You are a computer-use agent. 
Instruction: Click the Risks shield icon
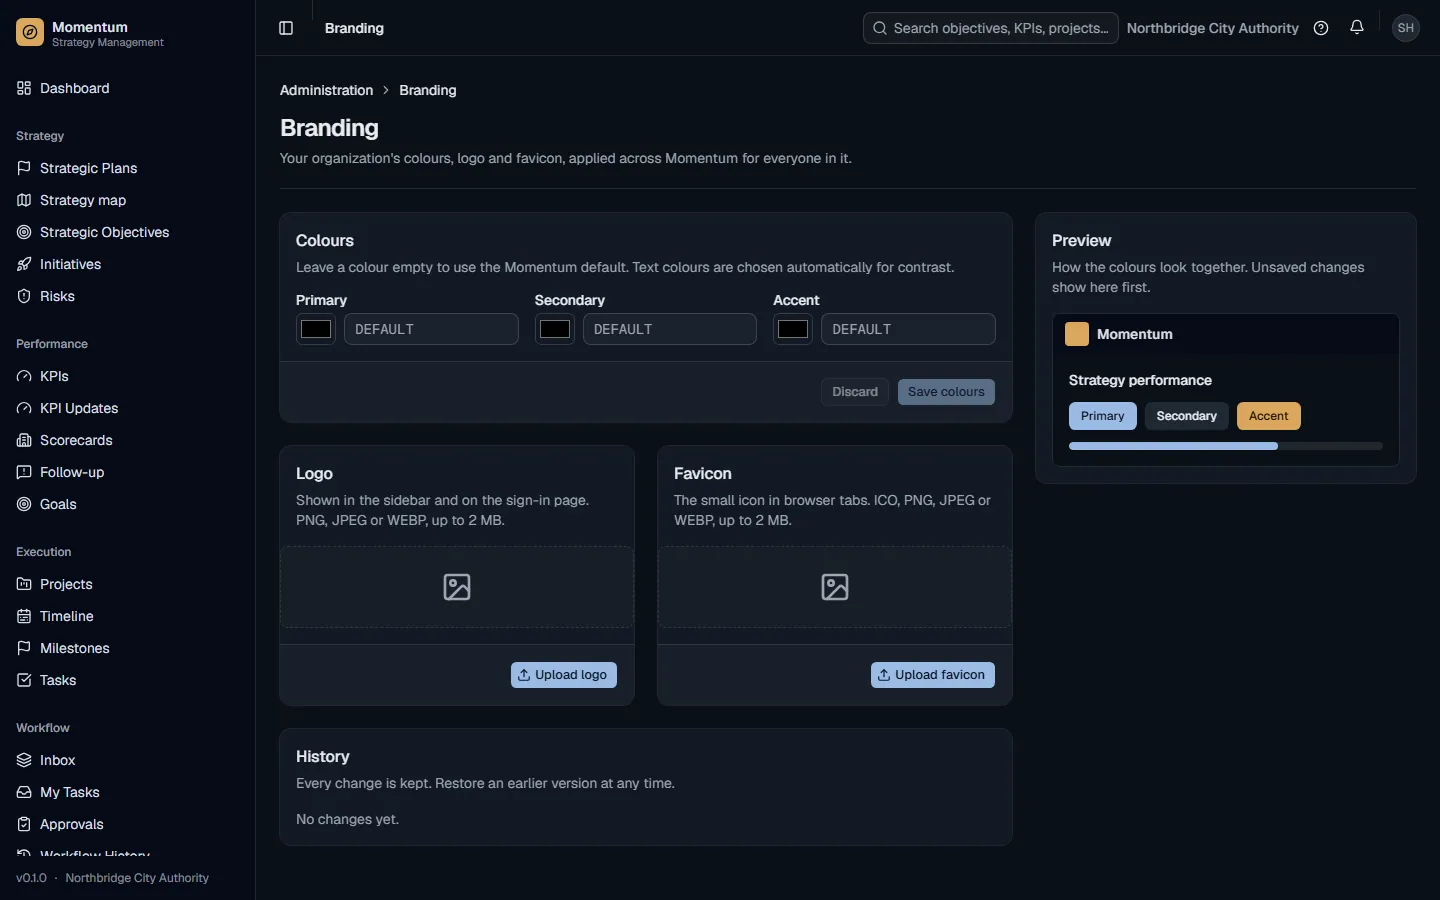point(24,296)
